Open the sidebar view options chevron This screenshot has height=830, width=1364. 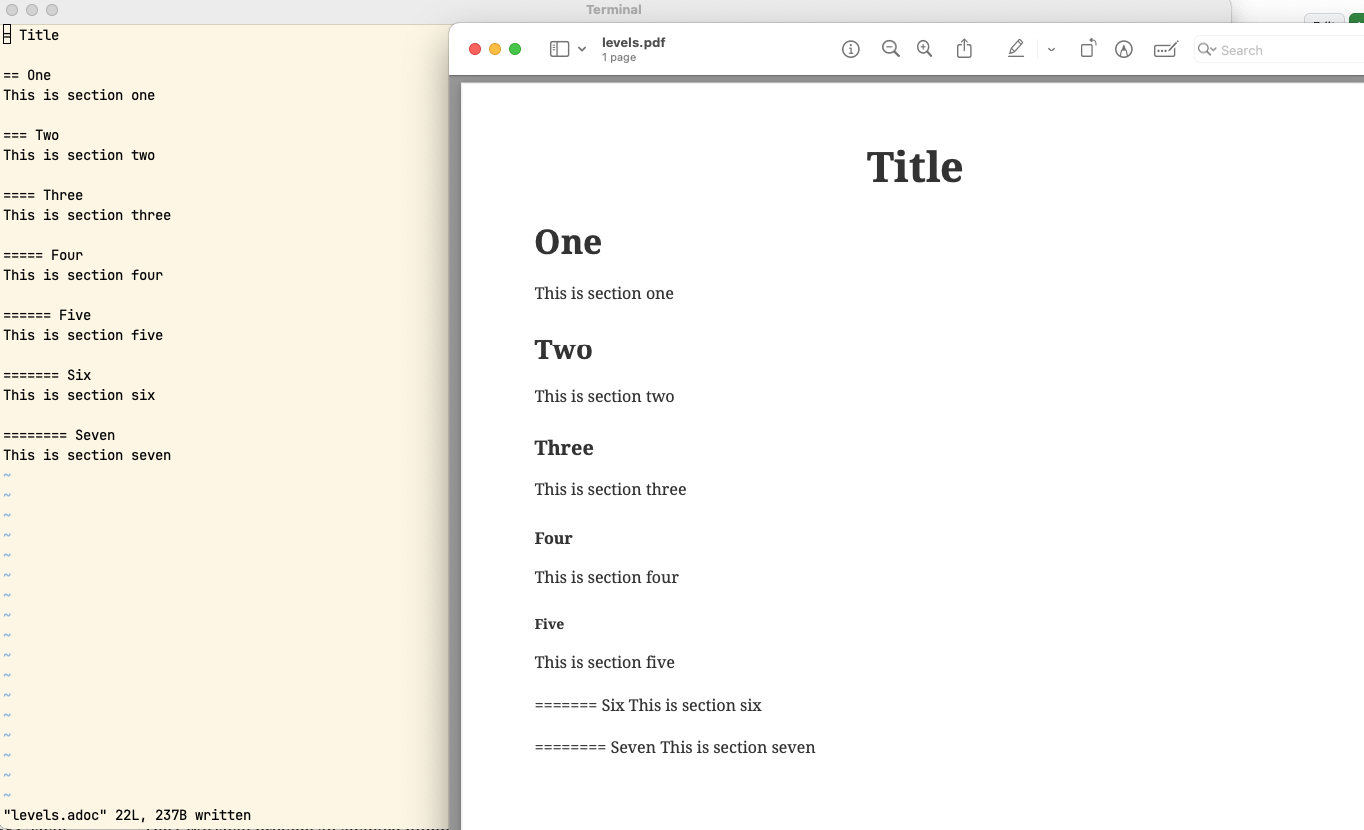tap(582, 48)
